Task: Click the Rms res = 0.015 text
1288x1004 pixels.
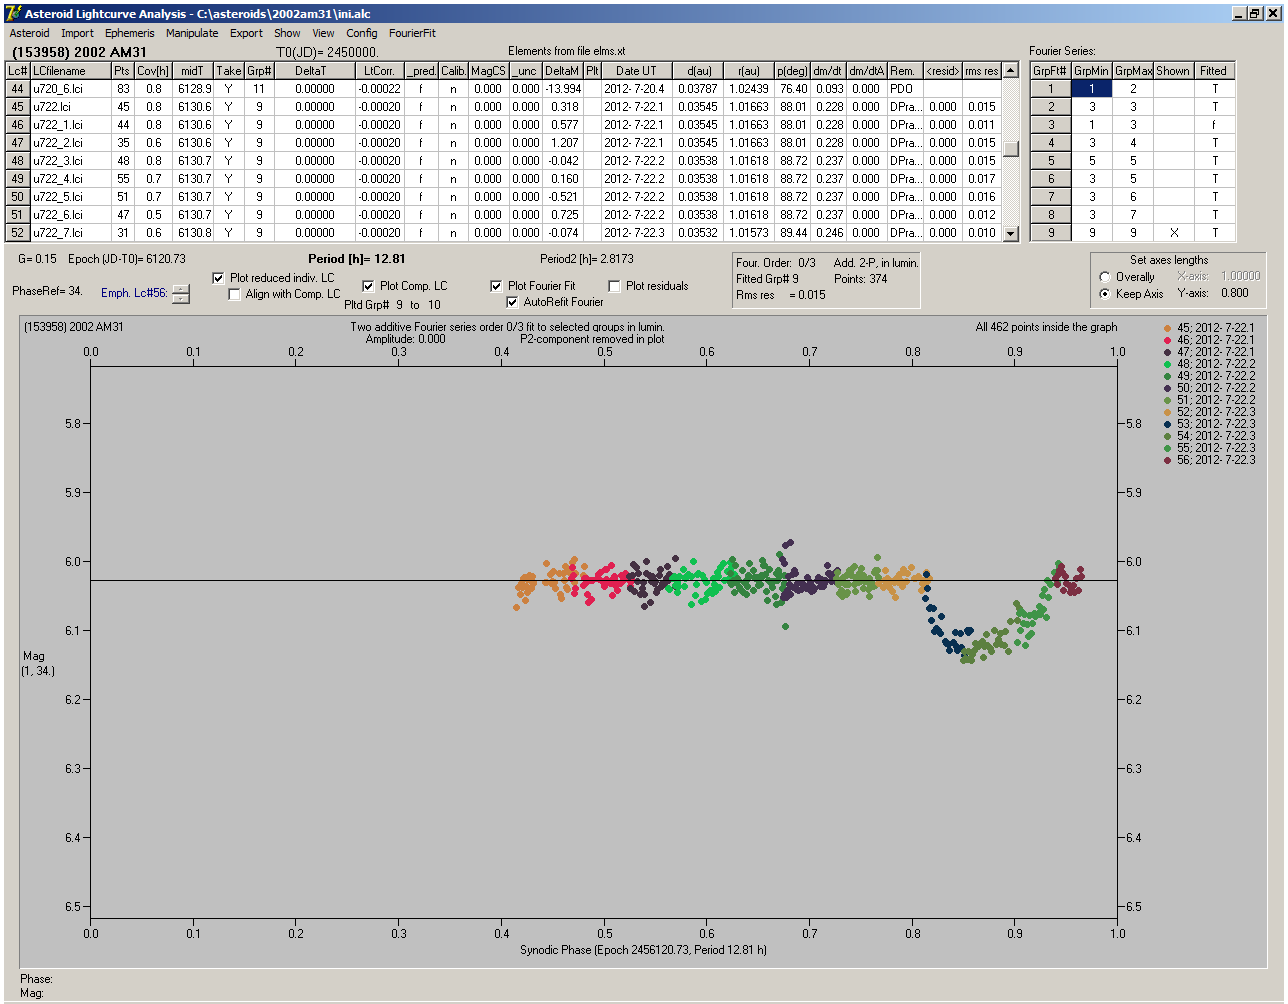Action: (781, 295)
